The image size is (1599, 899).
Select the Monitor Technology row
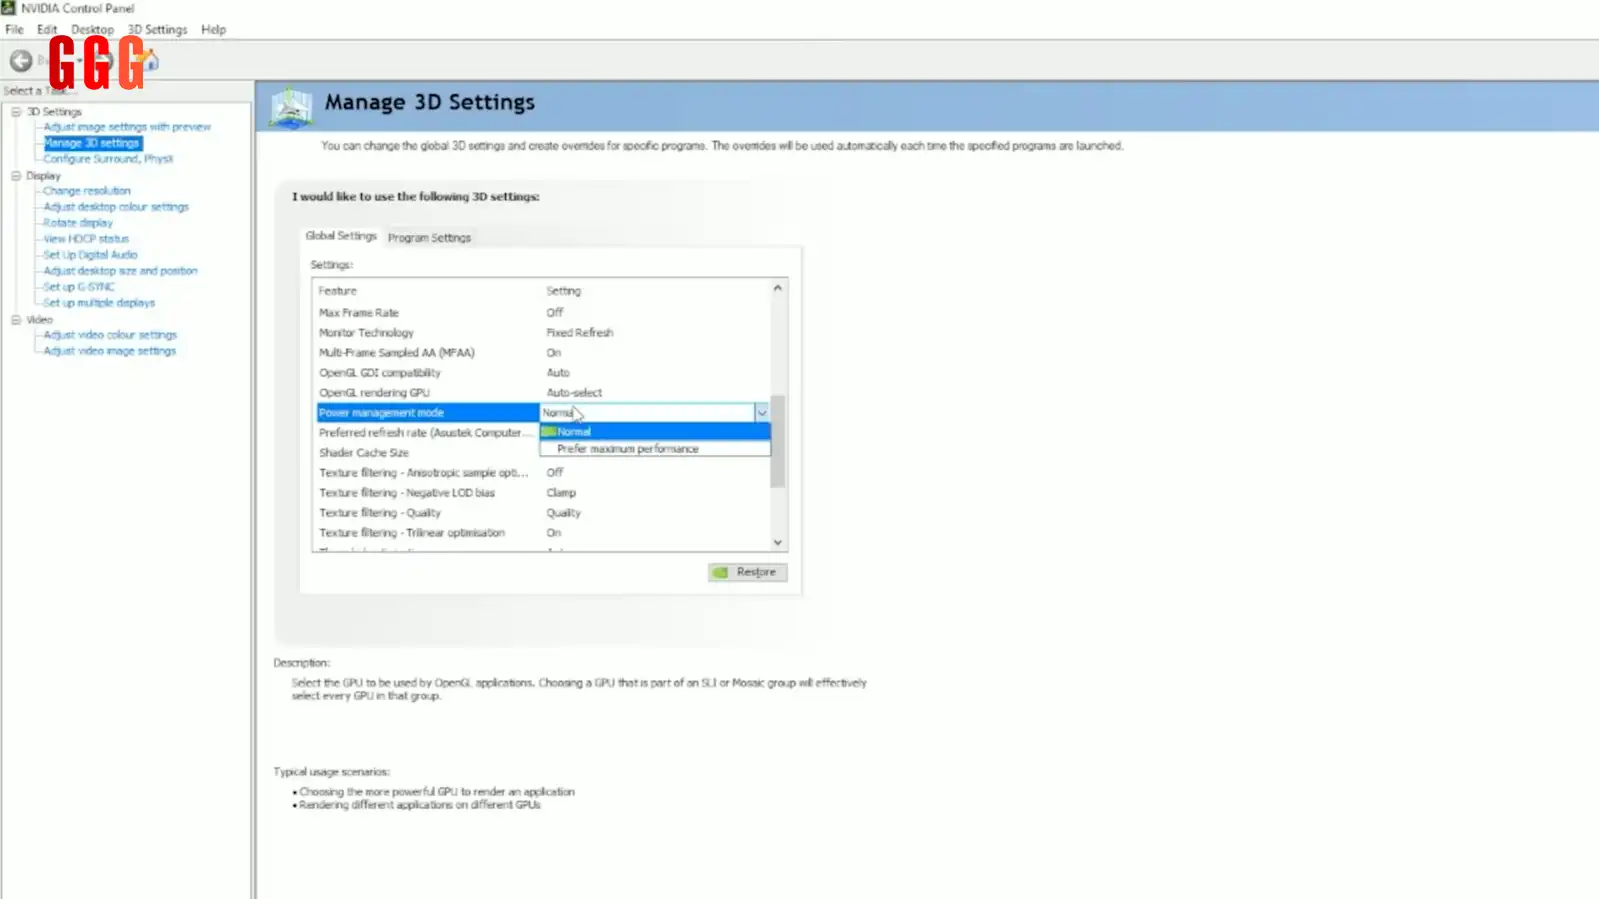tap(541, 333)
